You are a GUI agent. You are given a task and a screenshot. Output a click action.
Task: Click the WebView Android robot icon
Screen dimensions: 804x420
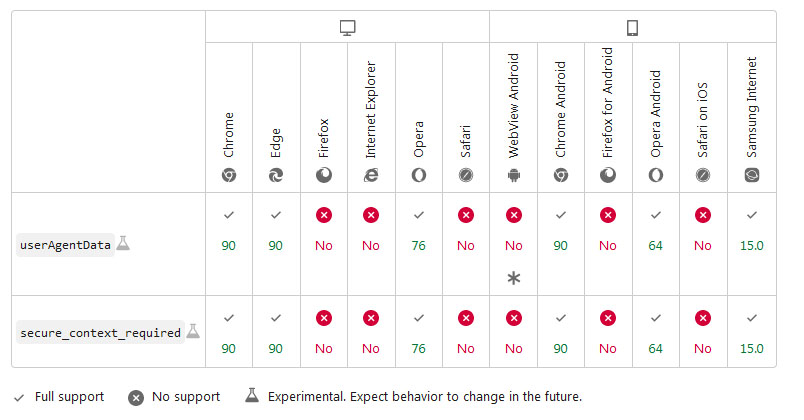[x=514, y=175]
